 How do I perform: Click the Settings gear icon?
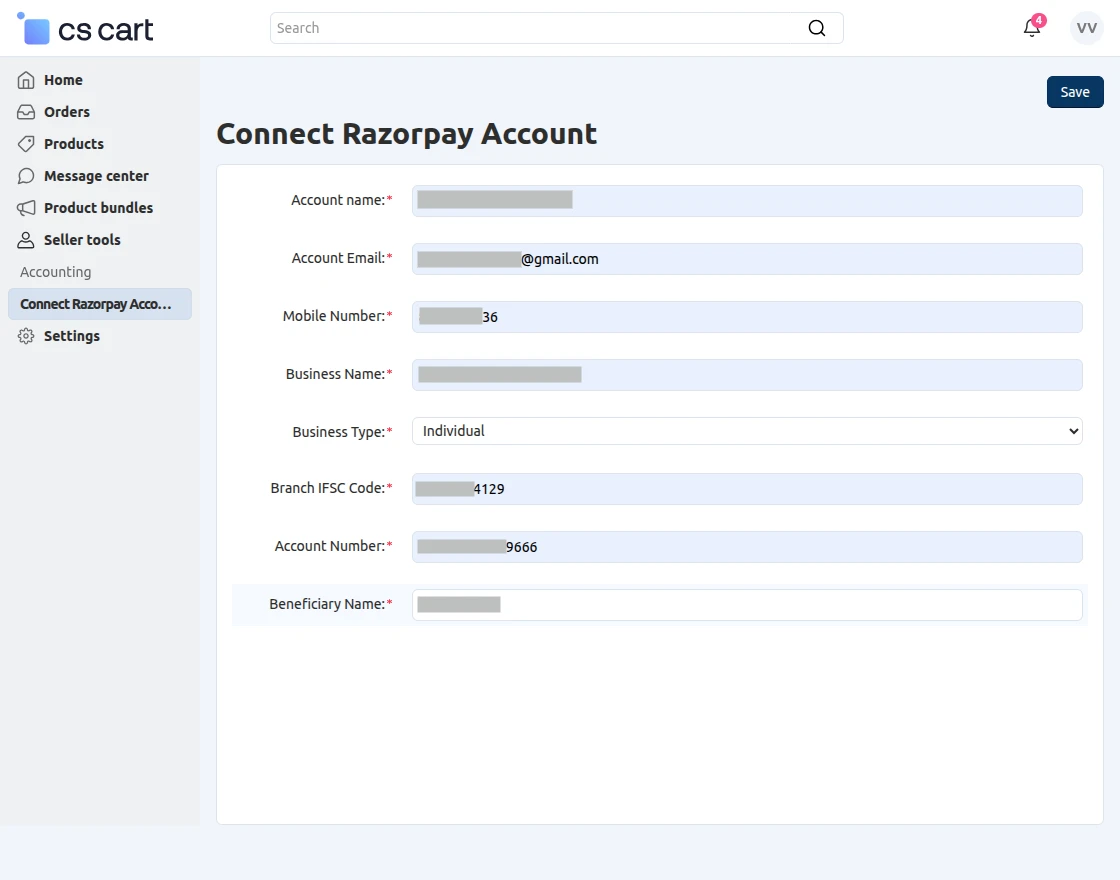click(x=25, y=336)
